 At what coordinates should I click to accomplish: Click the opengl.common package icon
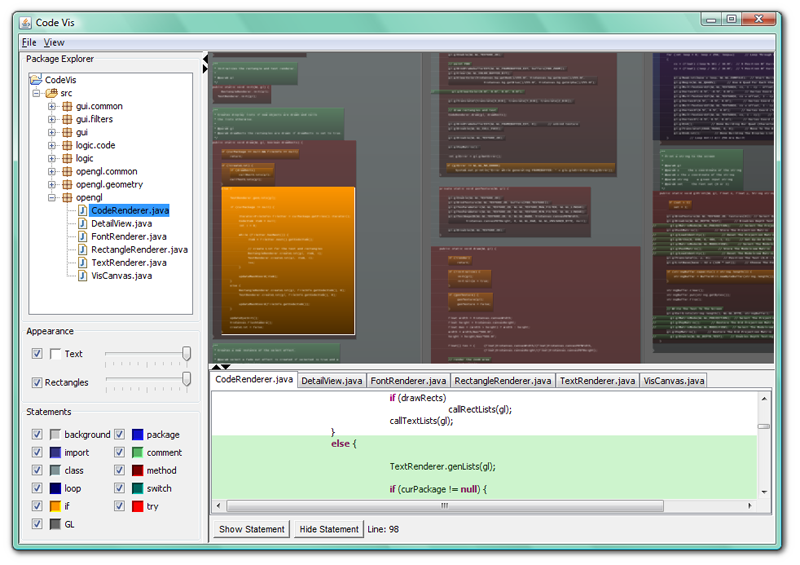tap(67, 171)
